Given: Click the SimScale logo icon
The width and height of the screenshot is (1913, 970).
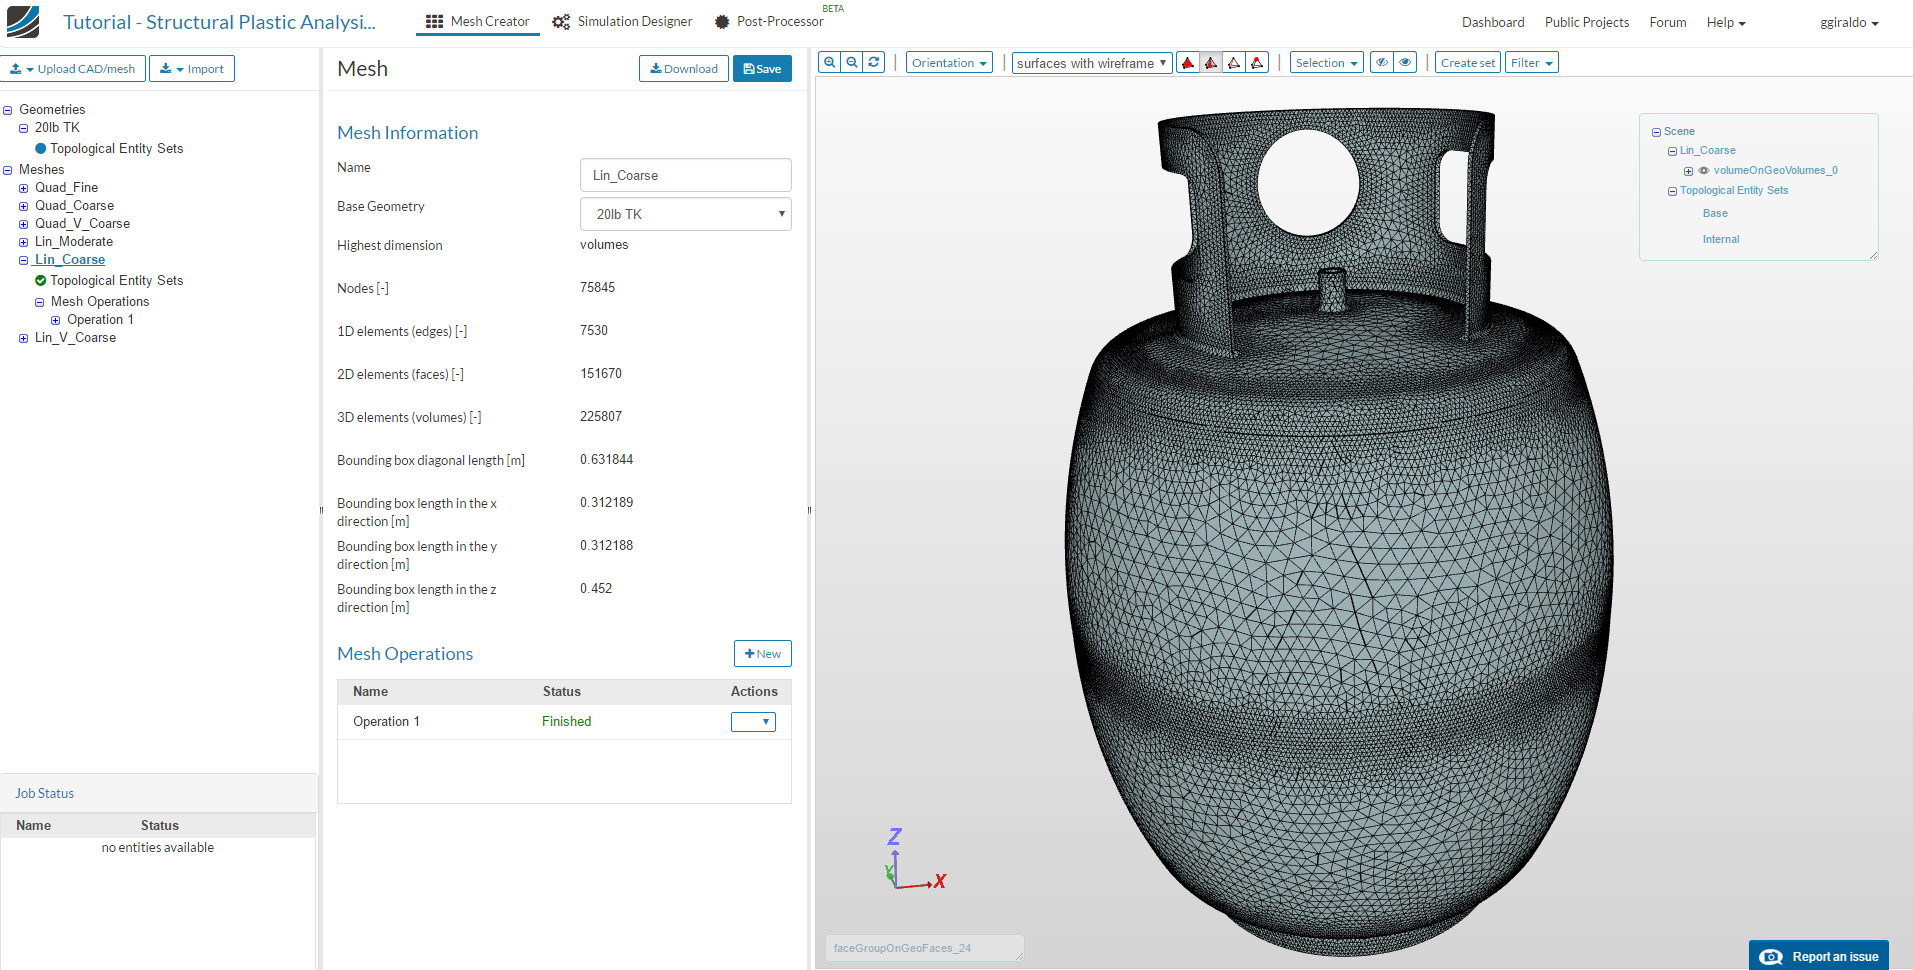Looking at the screenshot, I should (x=23, y=22).
